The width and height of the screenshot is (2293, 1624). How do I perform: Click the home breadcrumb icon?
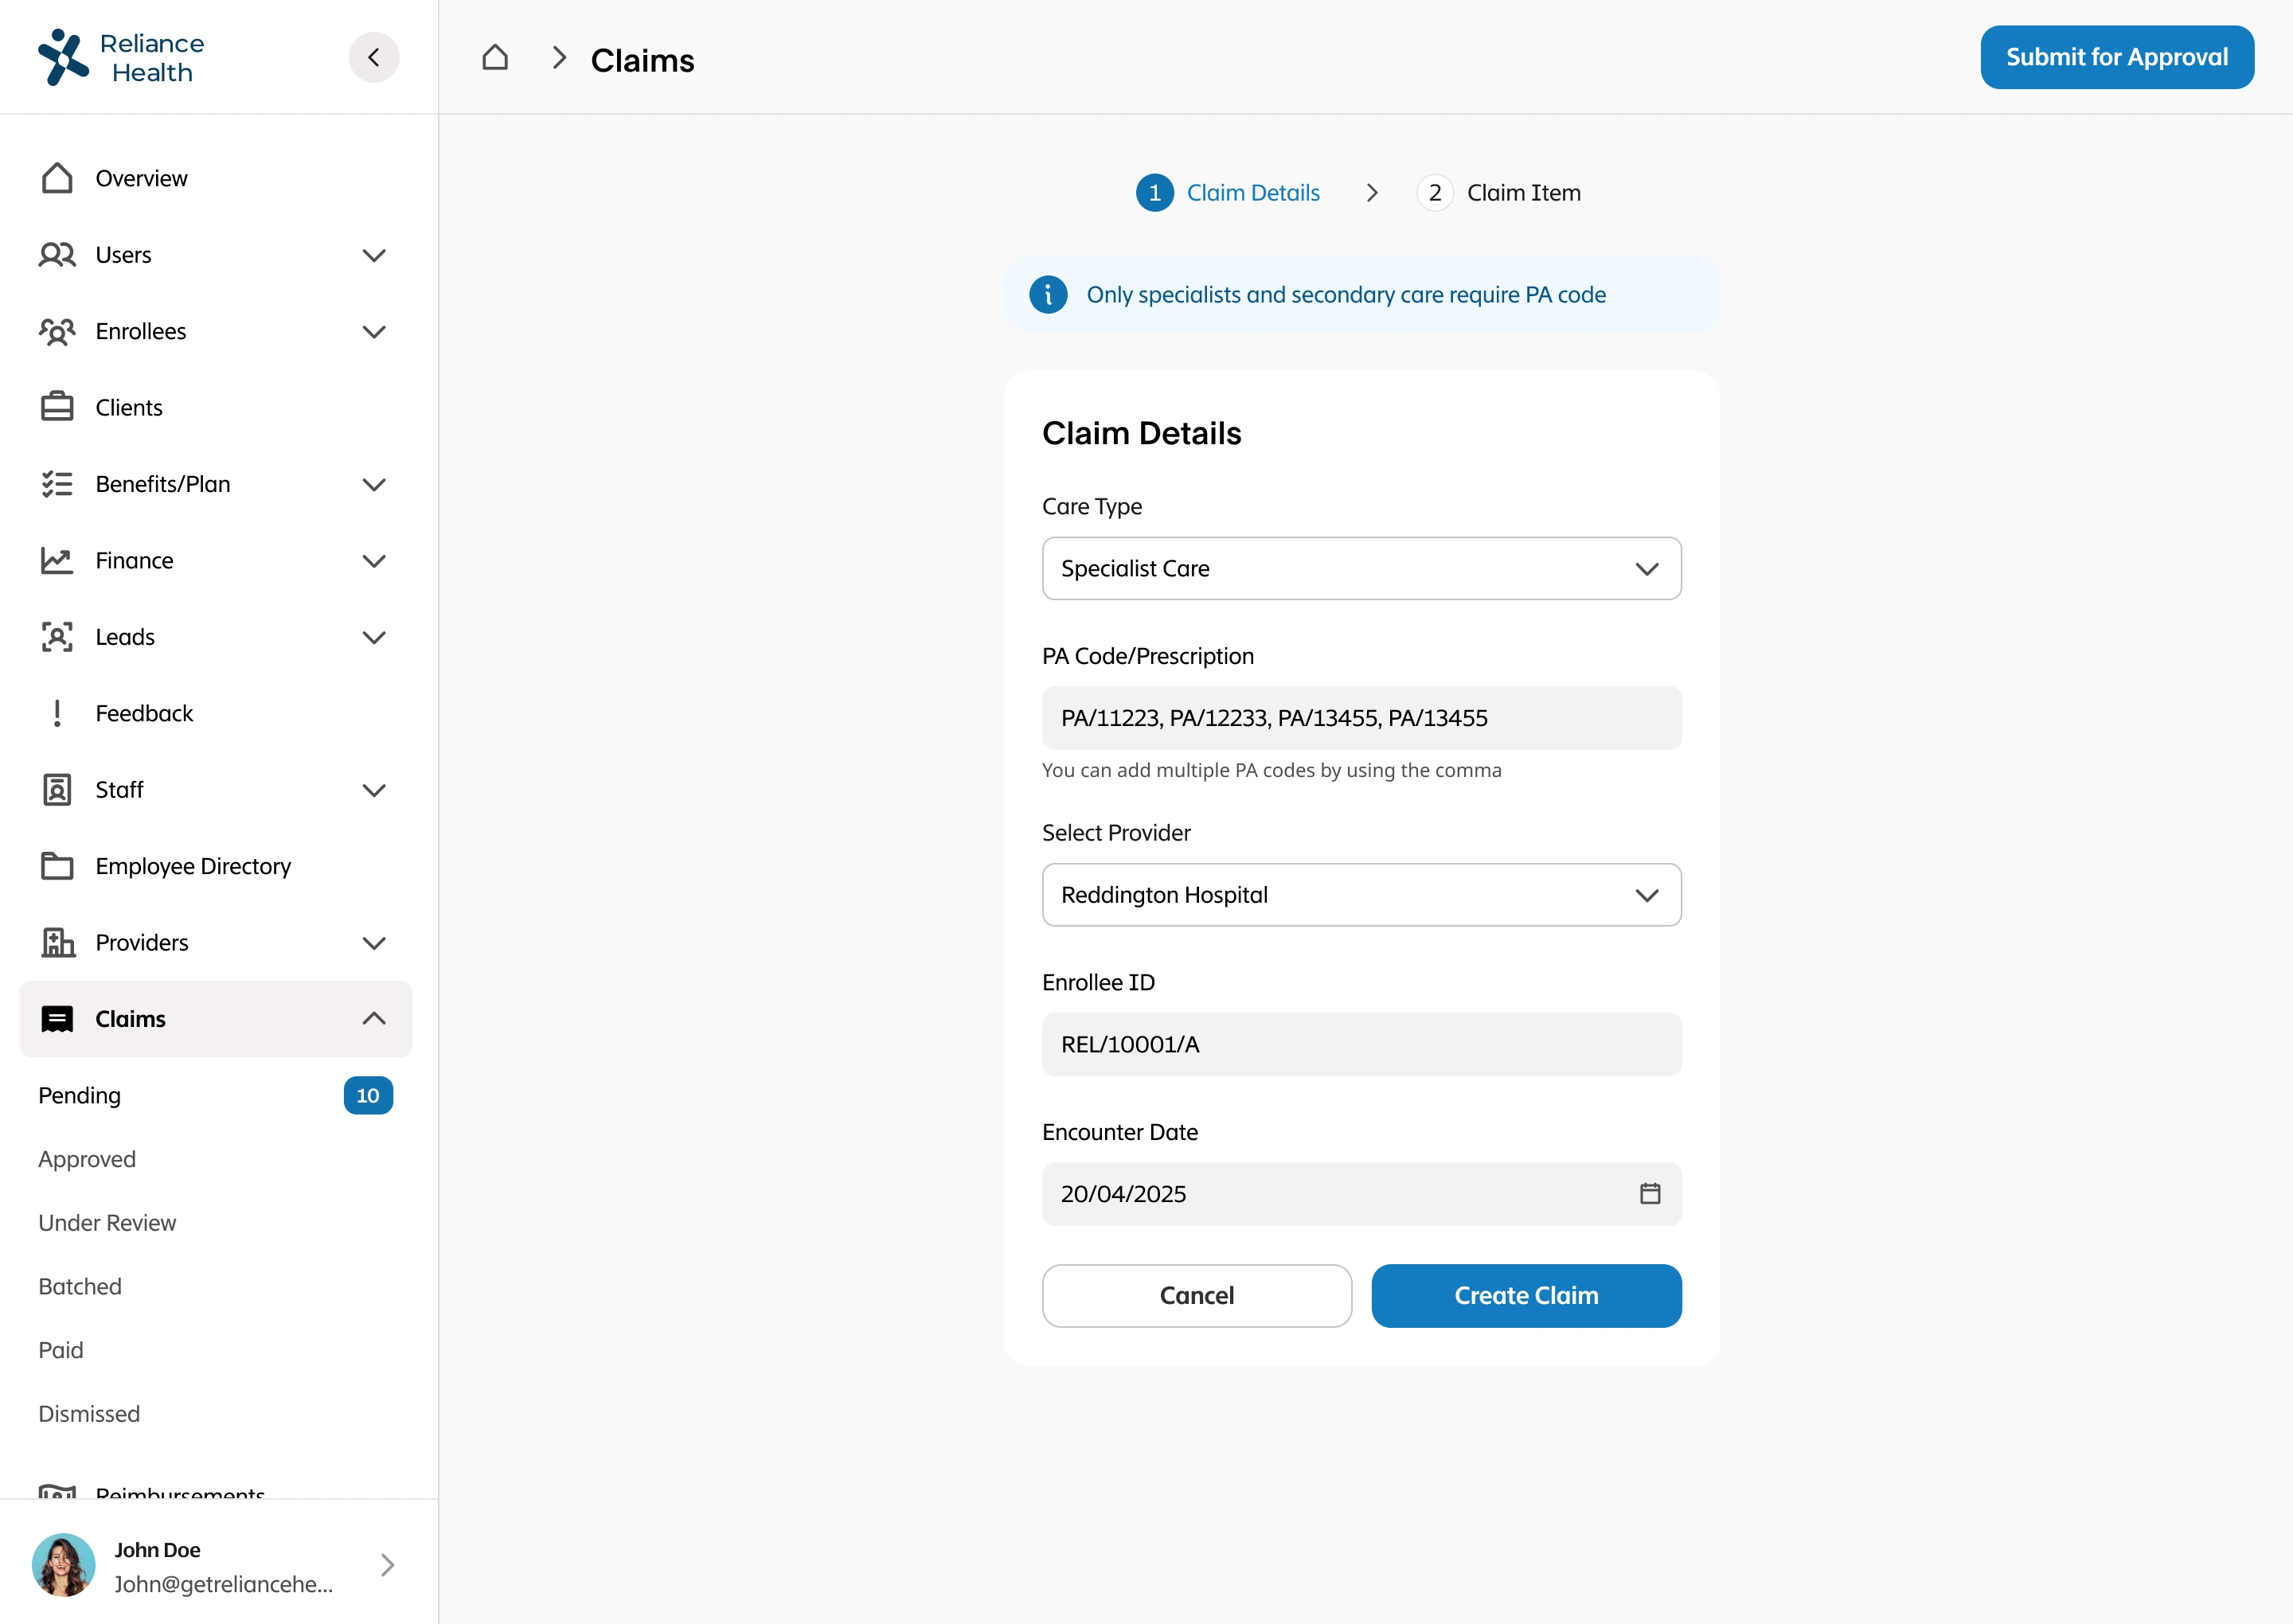coord(495,58)
